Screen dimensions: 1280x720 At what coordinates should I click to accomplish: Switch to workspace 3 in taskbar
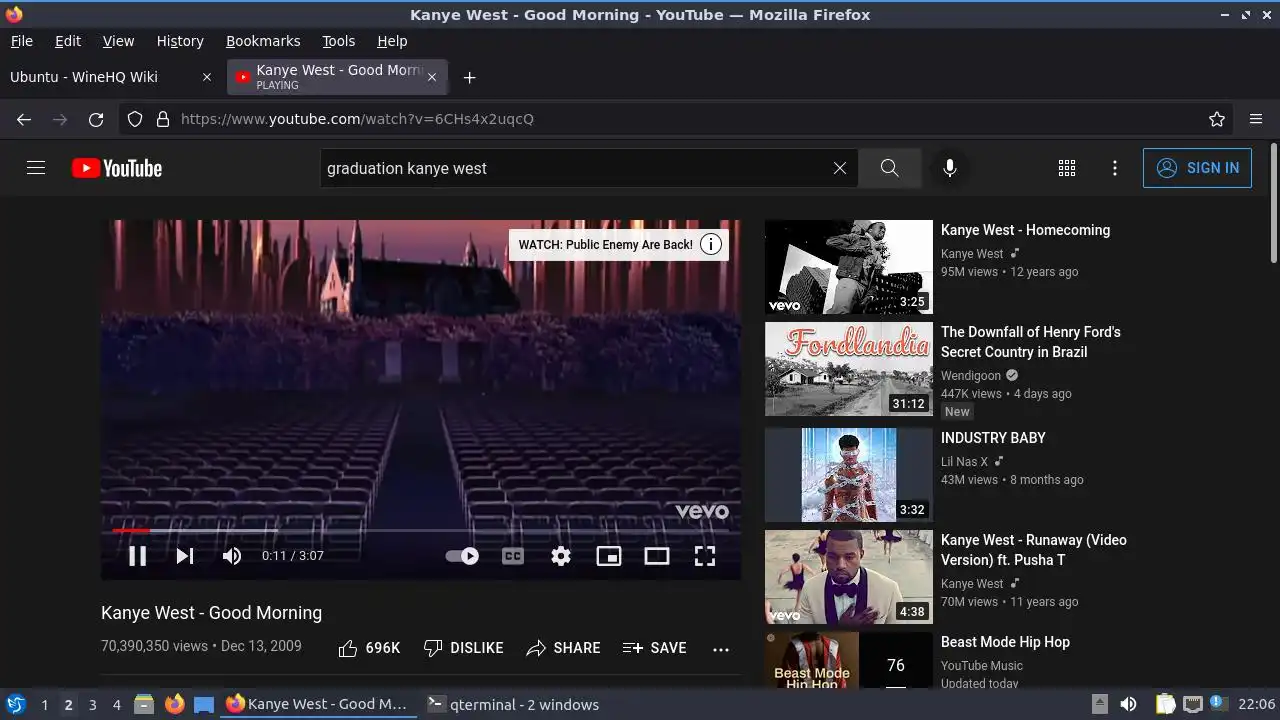tap(92, 705)
